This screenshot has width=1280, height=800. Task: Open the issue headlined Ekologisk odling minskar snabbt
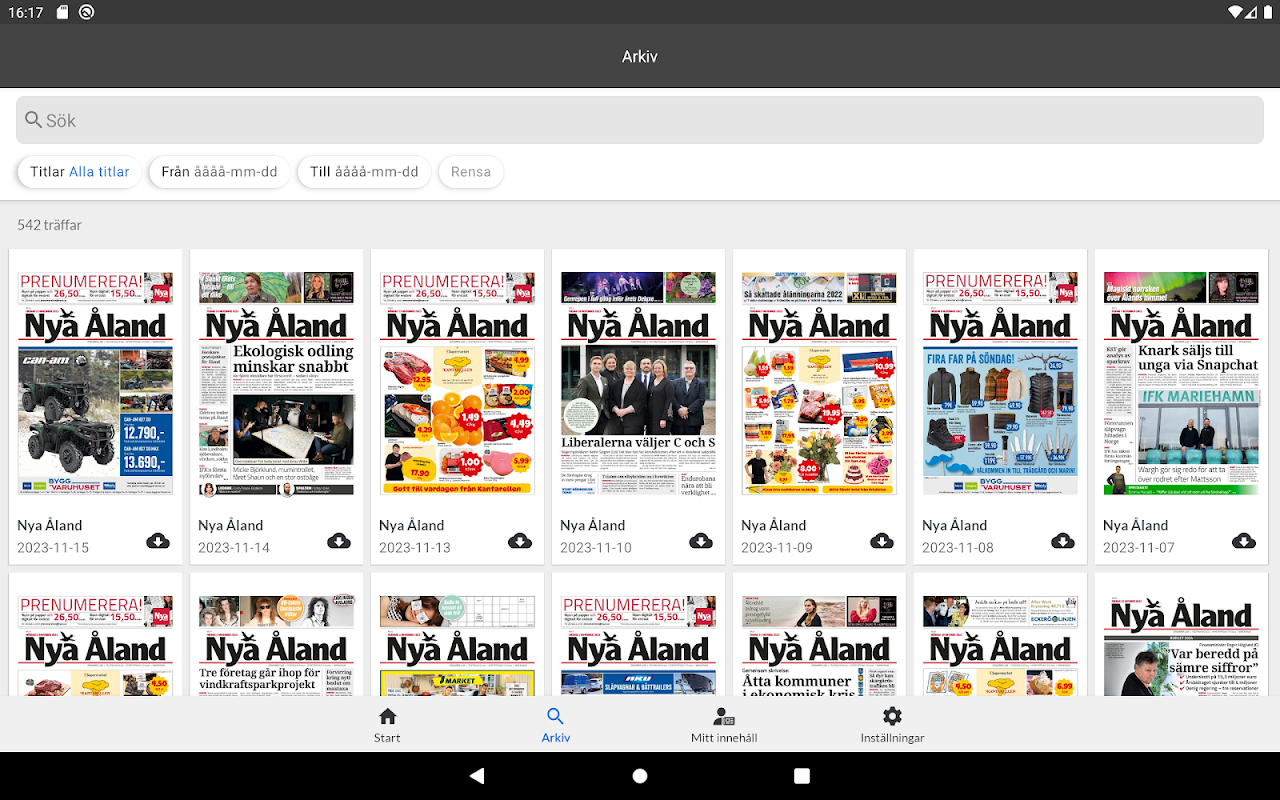point(277,383)
